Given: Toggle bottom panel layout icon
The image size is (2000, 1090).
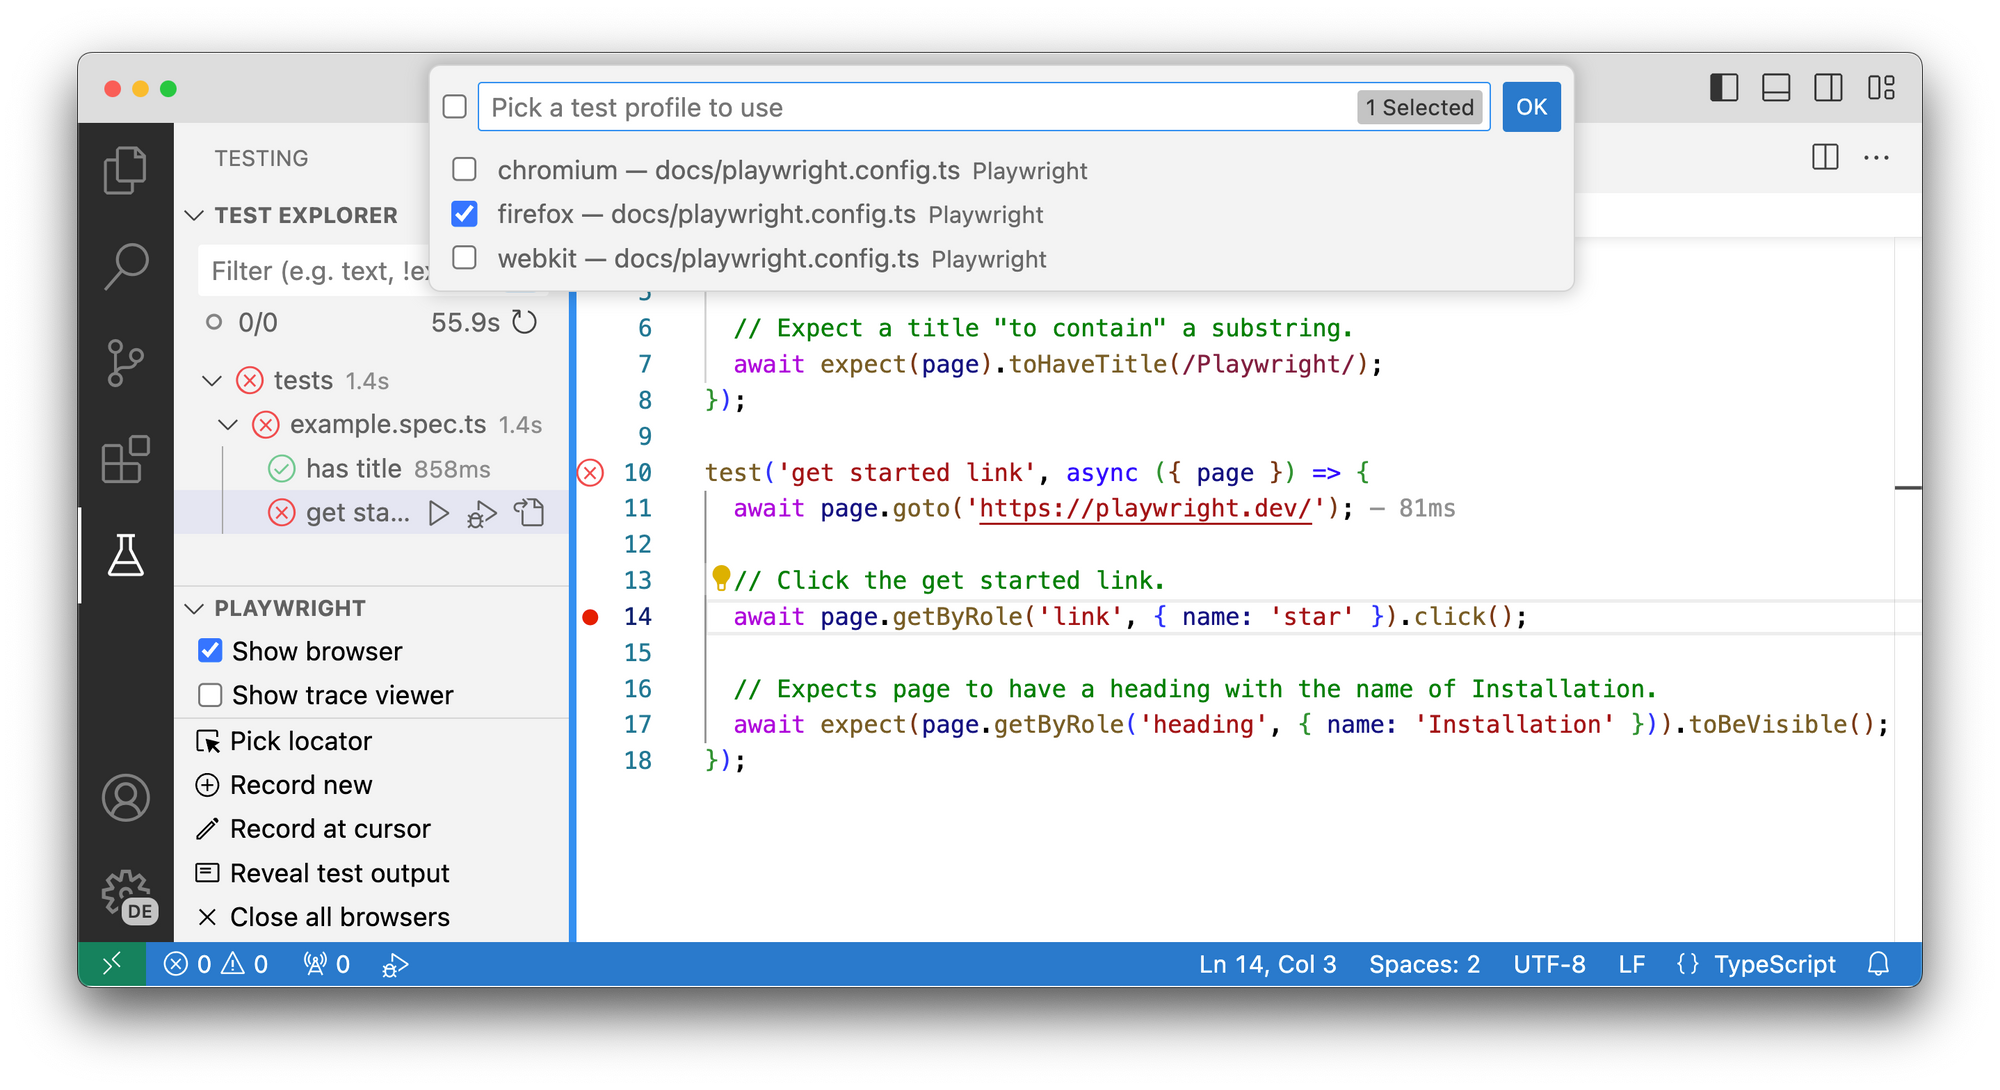Looking at the screenshot, I should (x=1776, y=88).
